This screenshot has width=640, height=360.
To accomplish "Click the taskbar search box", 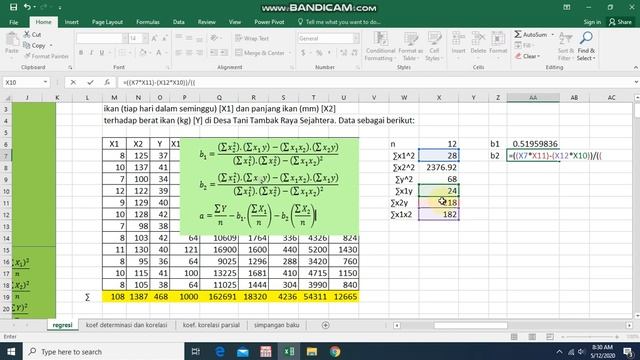I will [103, 351].
